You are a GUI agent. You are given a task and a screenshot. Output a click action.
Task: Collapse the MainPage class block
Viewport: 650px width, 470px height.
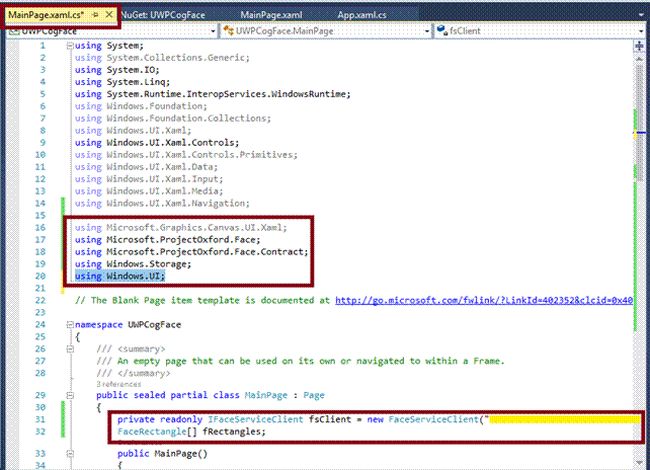(70, 395)
